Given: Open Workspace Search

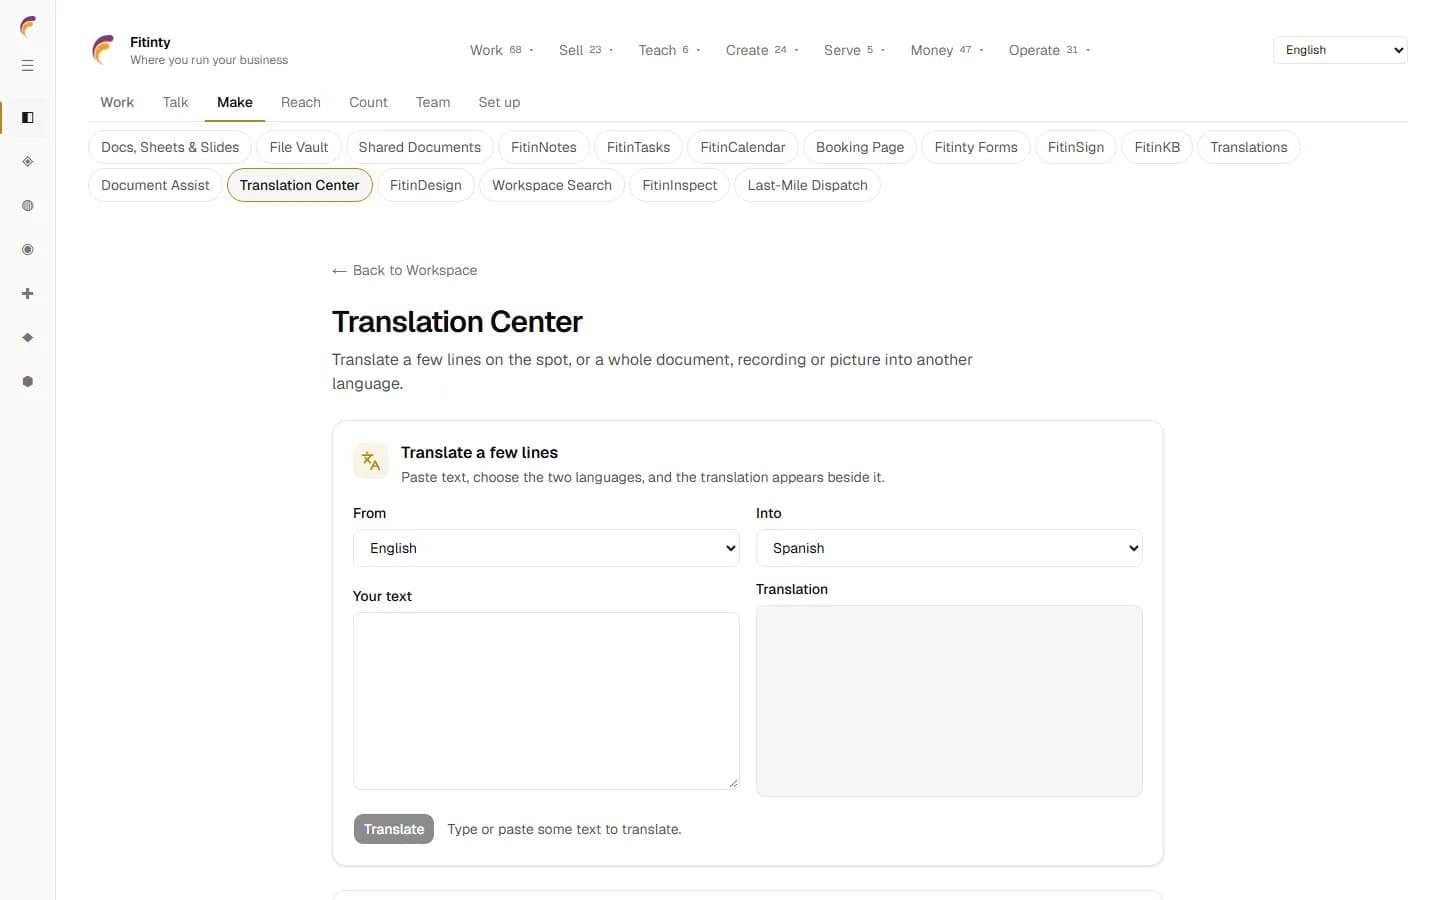Looking at the screenshot, I should (x=552, y=185).
